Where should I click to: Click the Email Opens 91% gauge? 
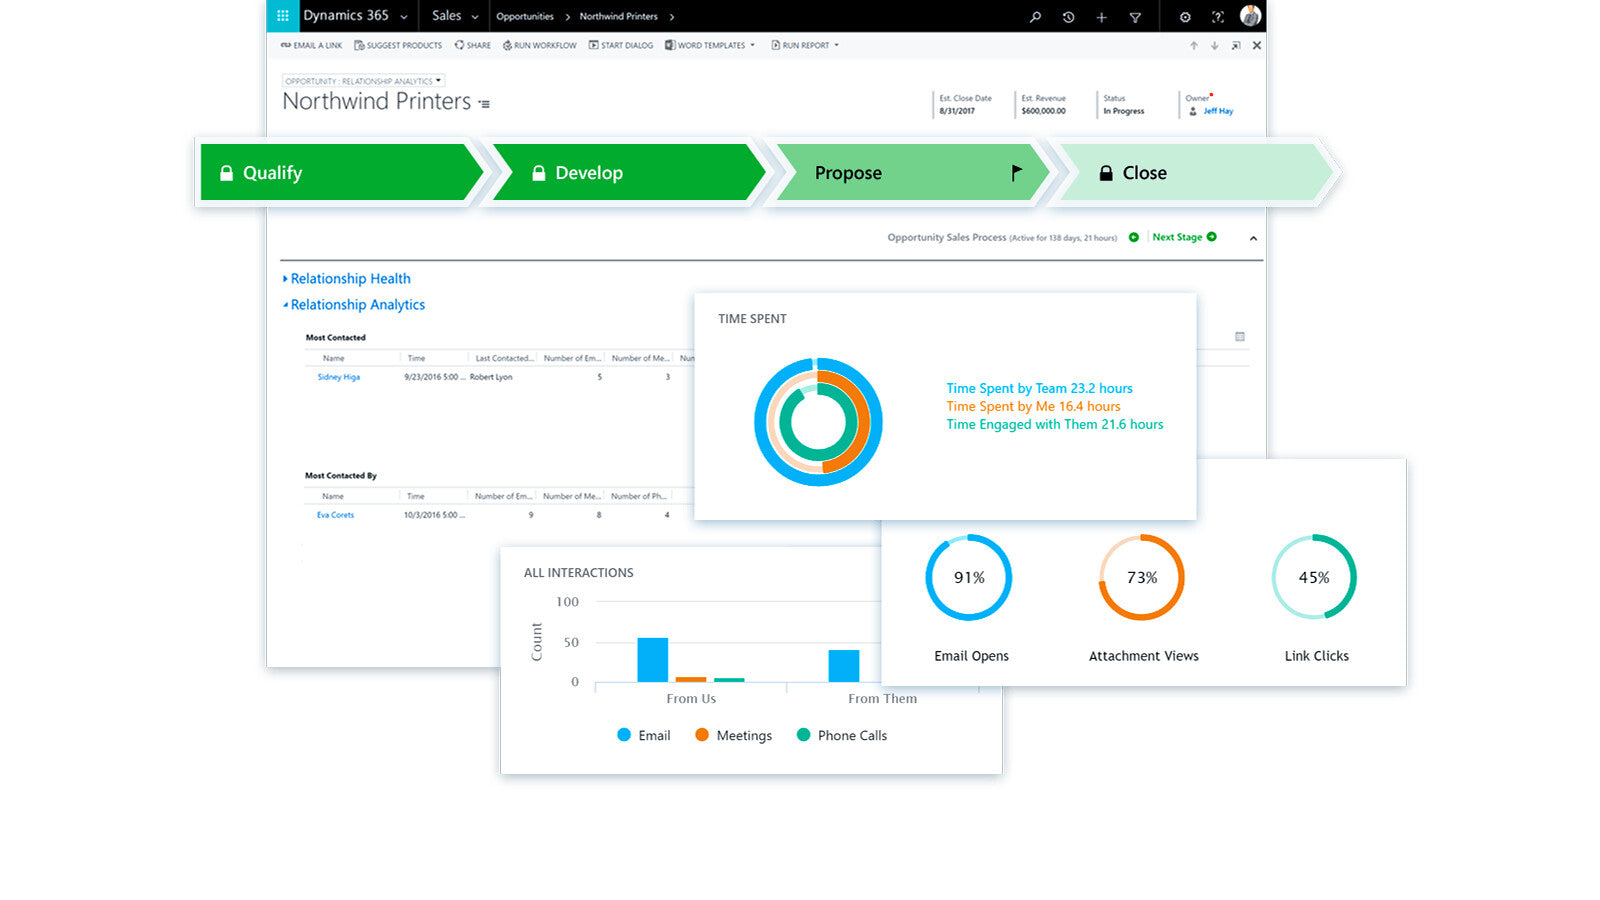click(x=968, y=578)
